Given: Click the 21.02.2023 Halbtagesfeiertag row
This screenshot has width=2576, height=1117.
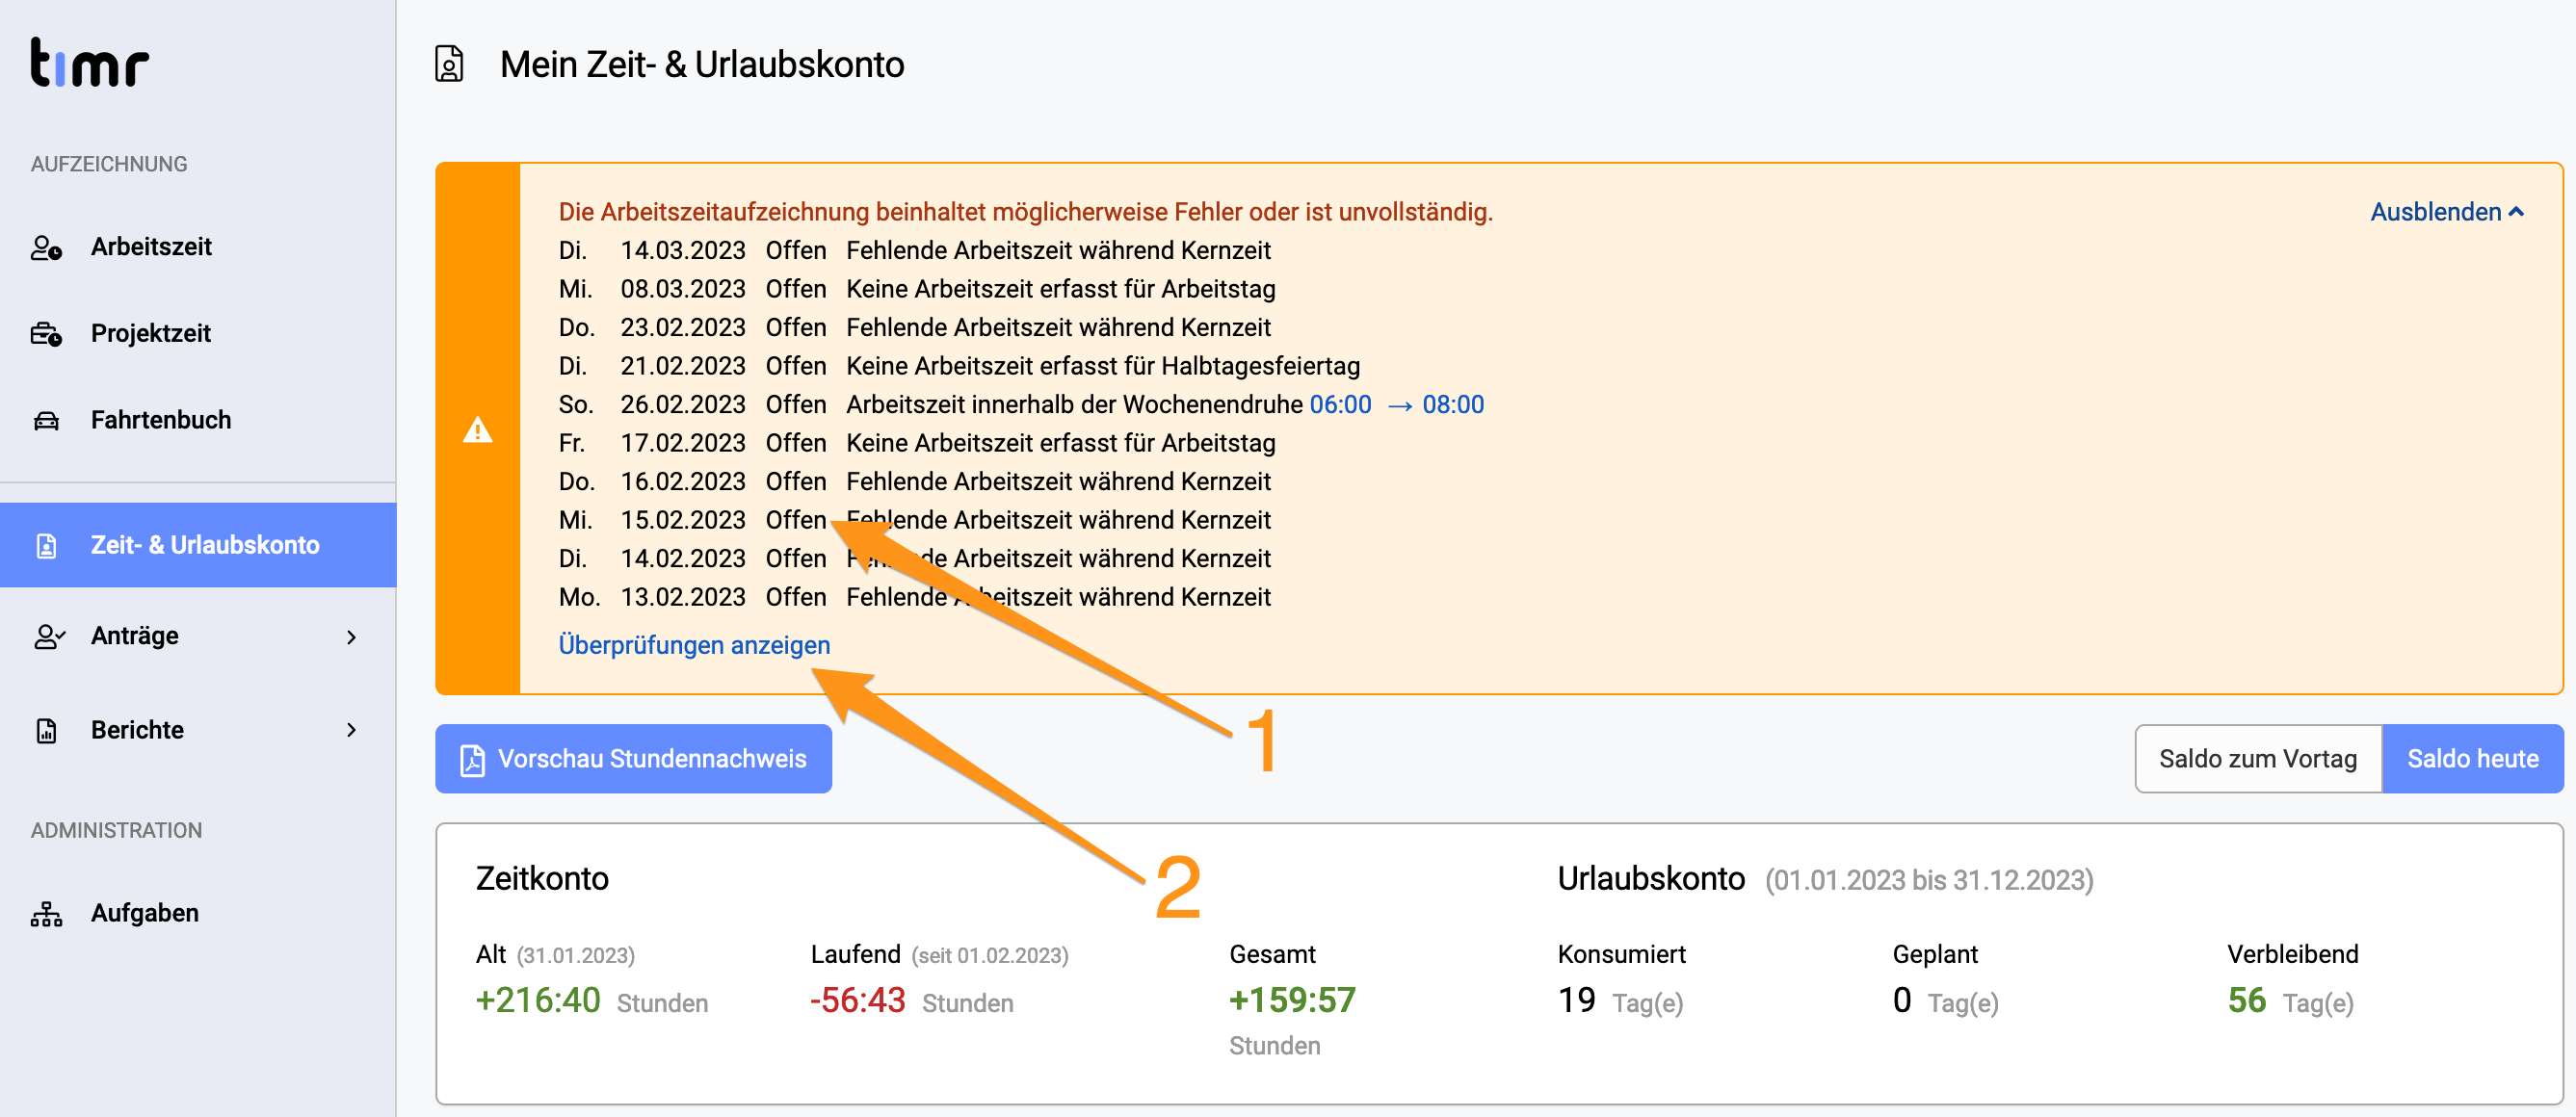Looking at the screenshot, I should click(x=959, y=366).
